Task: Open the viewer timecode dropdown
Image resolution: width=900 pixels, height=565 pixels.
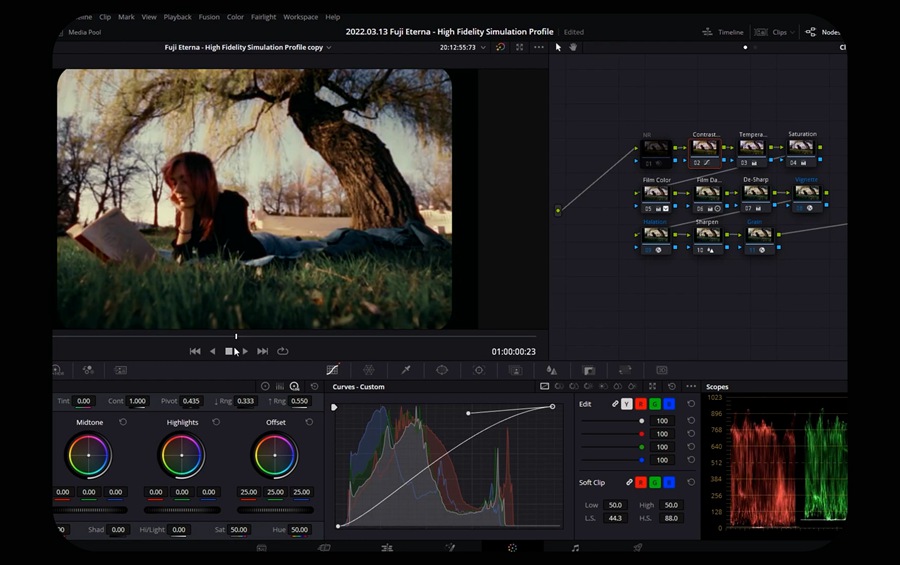Action: [x=483, y=47]
